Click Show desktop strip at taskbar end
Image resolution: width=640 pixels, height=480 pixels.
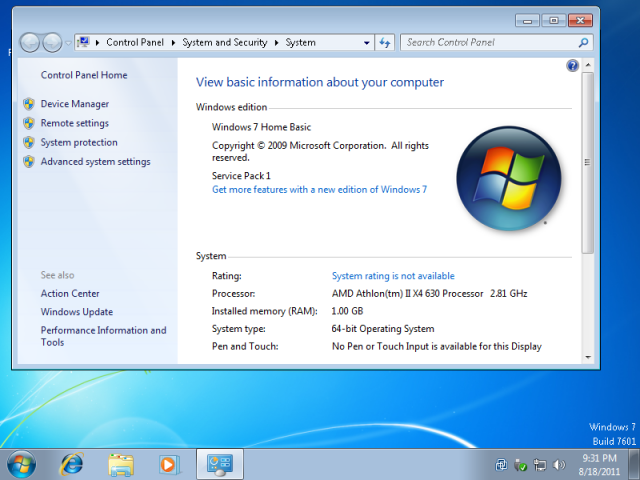click(x=634, y=464)
